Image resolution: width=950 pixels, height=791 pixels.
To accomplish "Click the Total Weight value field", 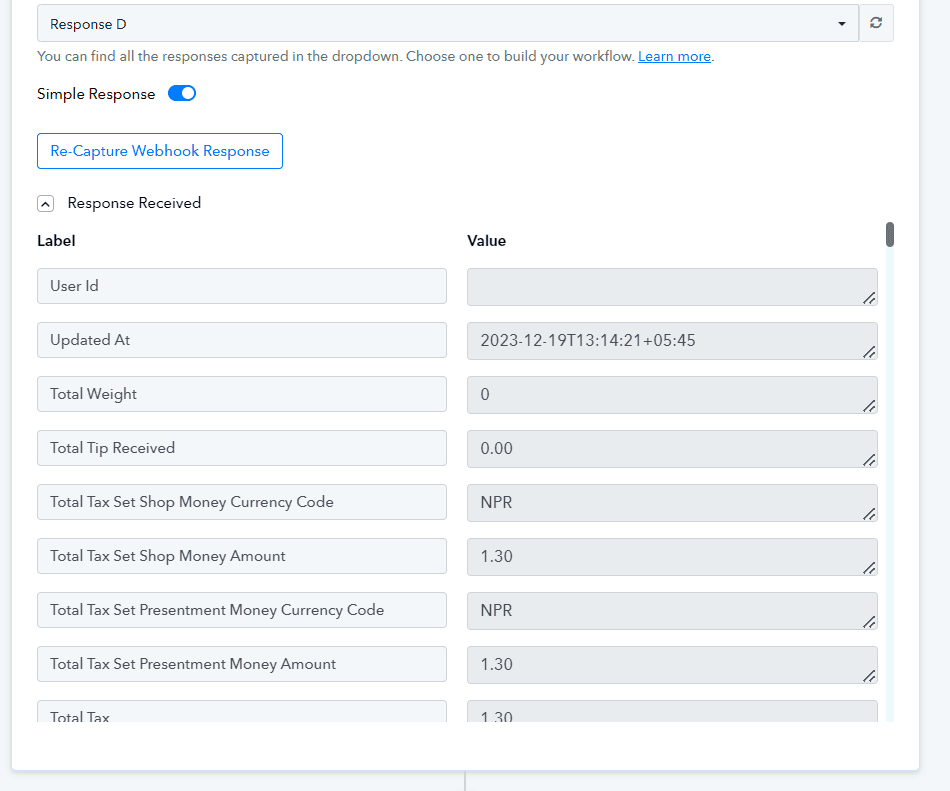I will point(673,395).
